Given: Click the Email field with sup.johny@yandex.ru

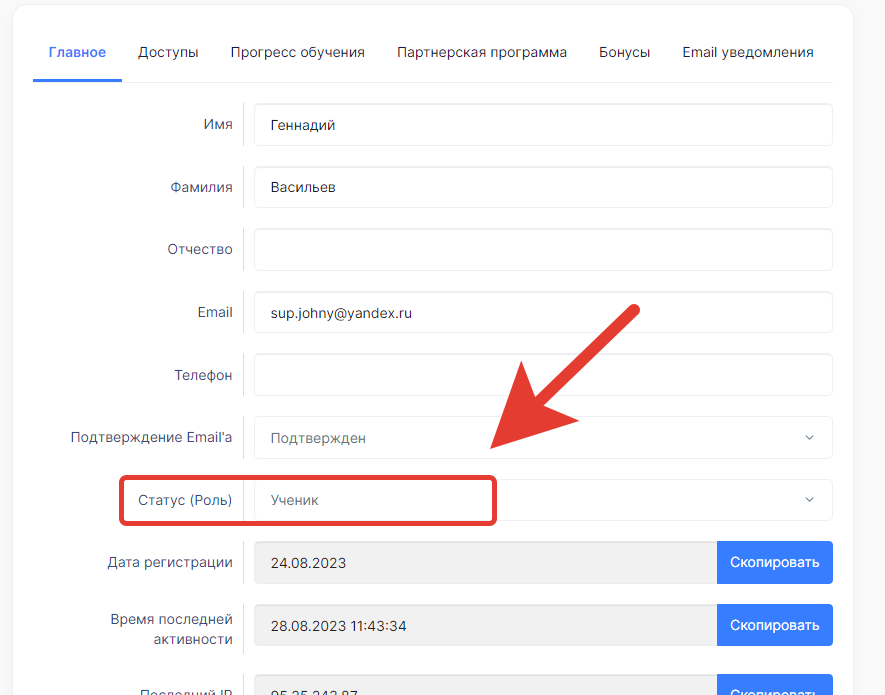Looking at the screenshot, I should point(543,312).
